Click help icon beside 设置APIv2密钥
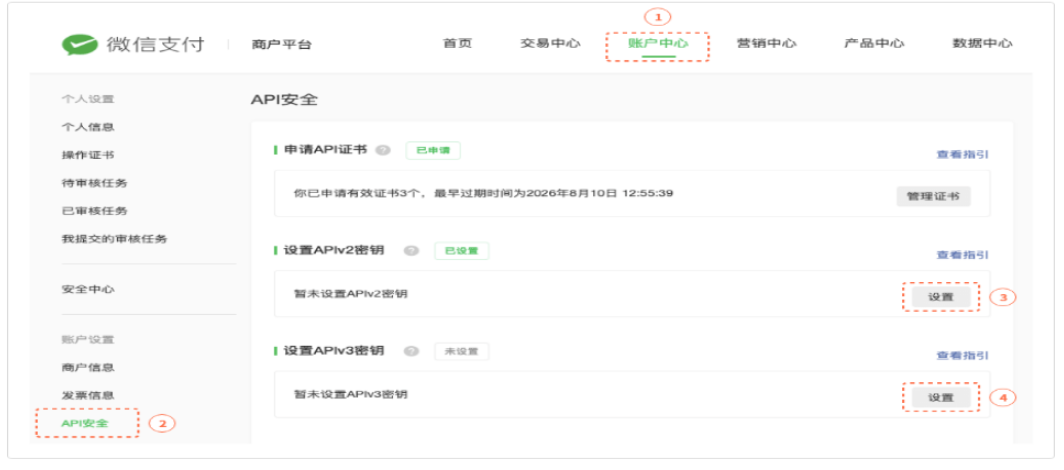This screenshot has width=1064, height=470. coord(411,251)
